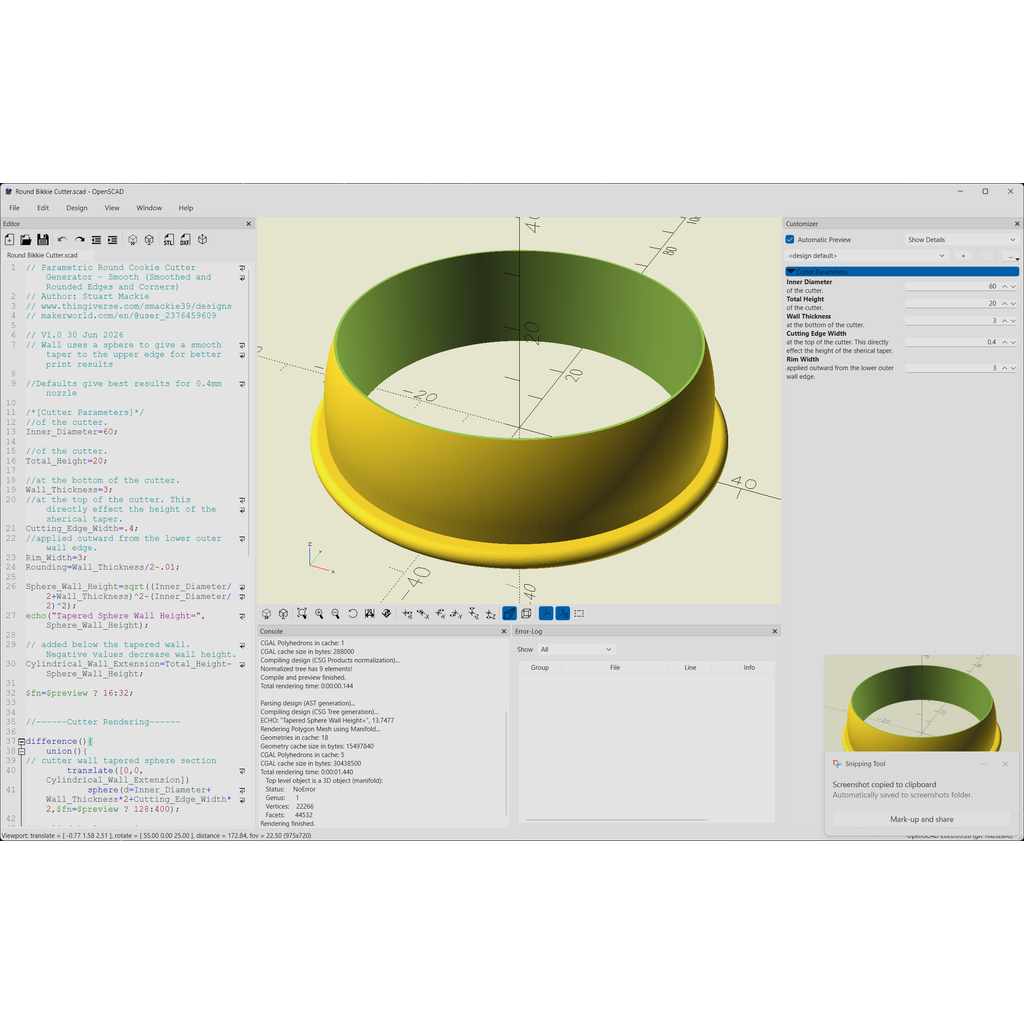
Task: Click the plus button to add preset
Action: pos(963,256)
